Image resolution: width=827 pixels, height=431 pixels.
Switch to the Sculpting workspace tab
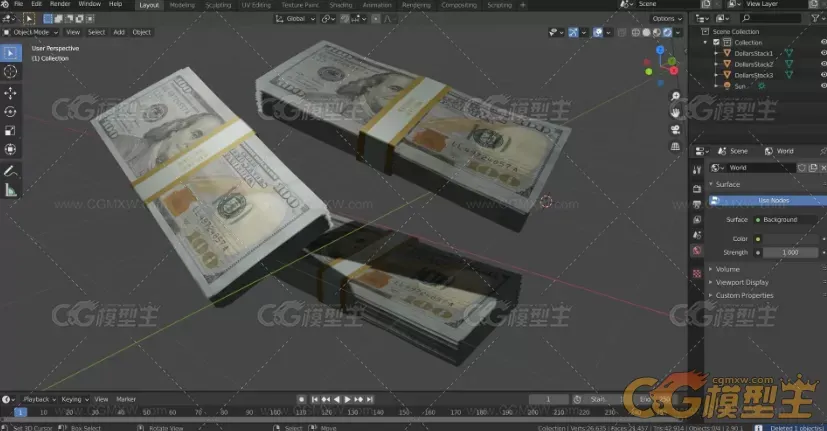click(x=218, y=5)
